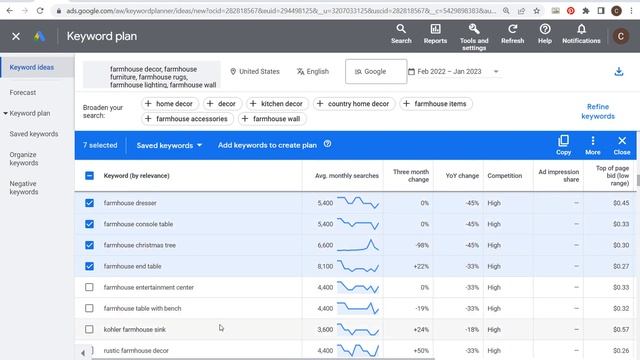
Task: Sort by Avg. monthly searches column
Action: [x=347, y=176]
